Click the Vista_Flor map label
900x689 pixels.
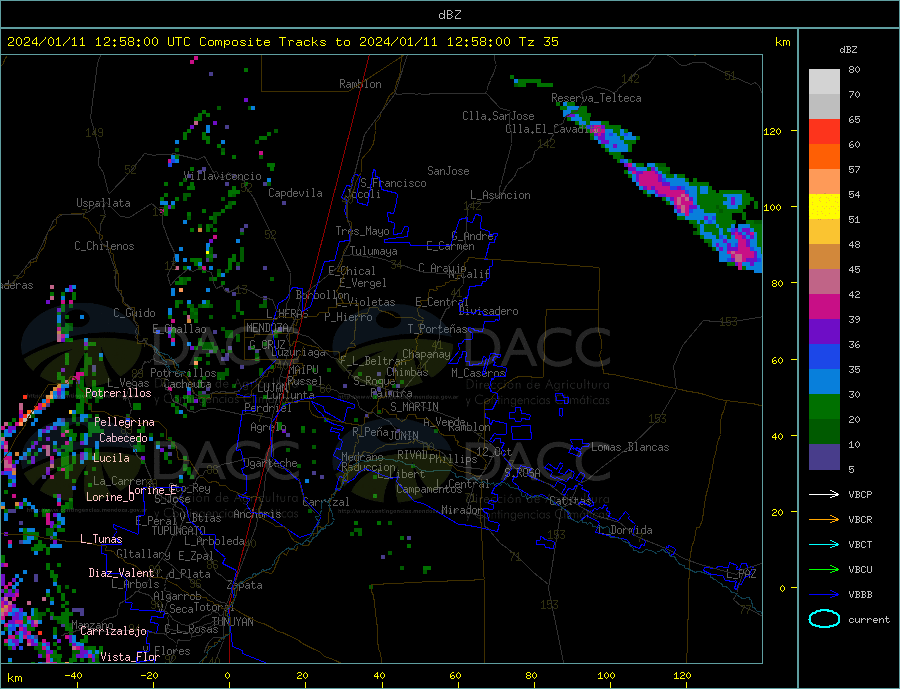[x=130, y=657]
